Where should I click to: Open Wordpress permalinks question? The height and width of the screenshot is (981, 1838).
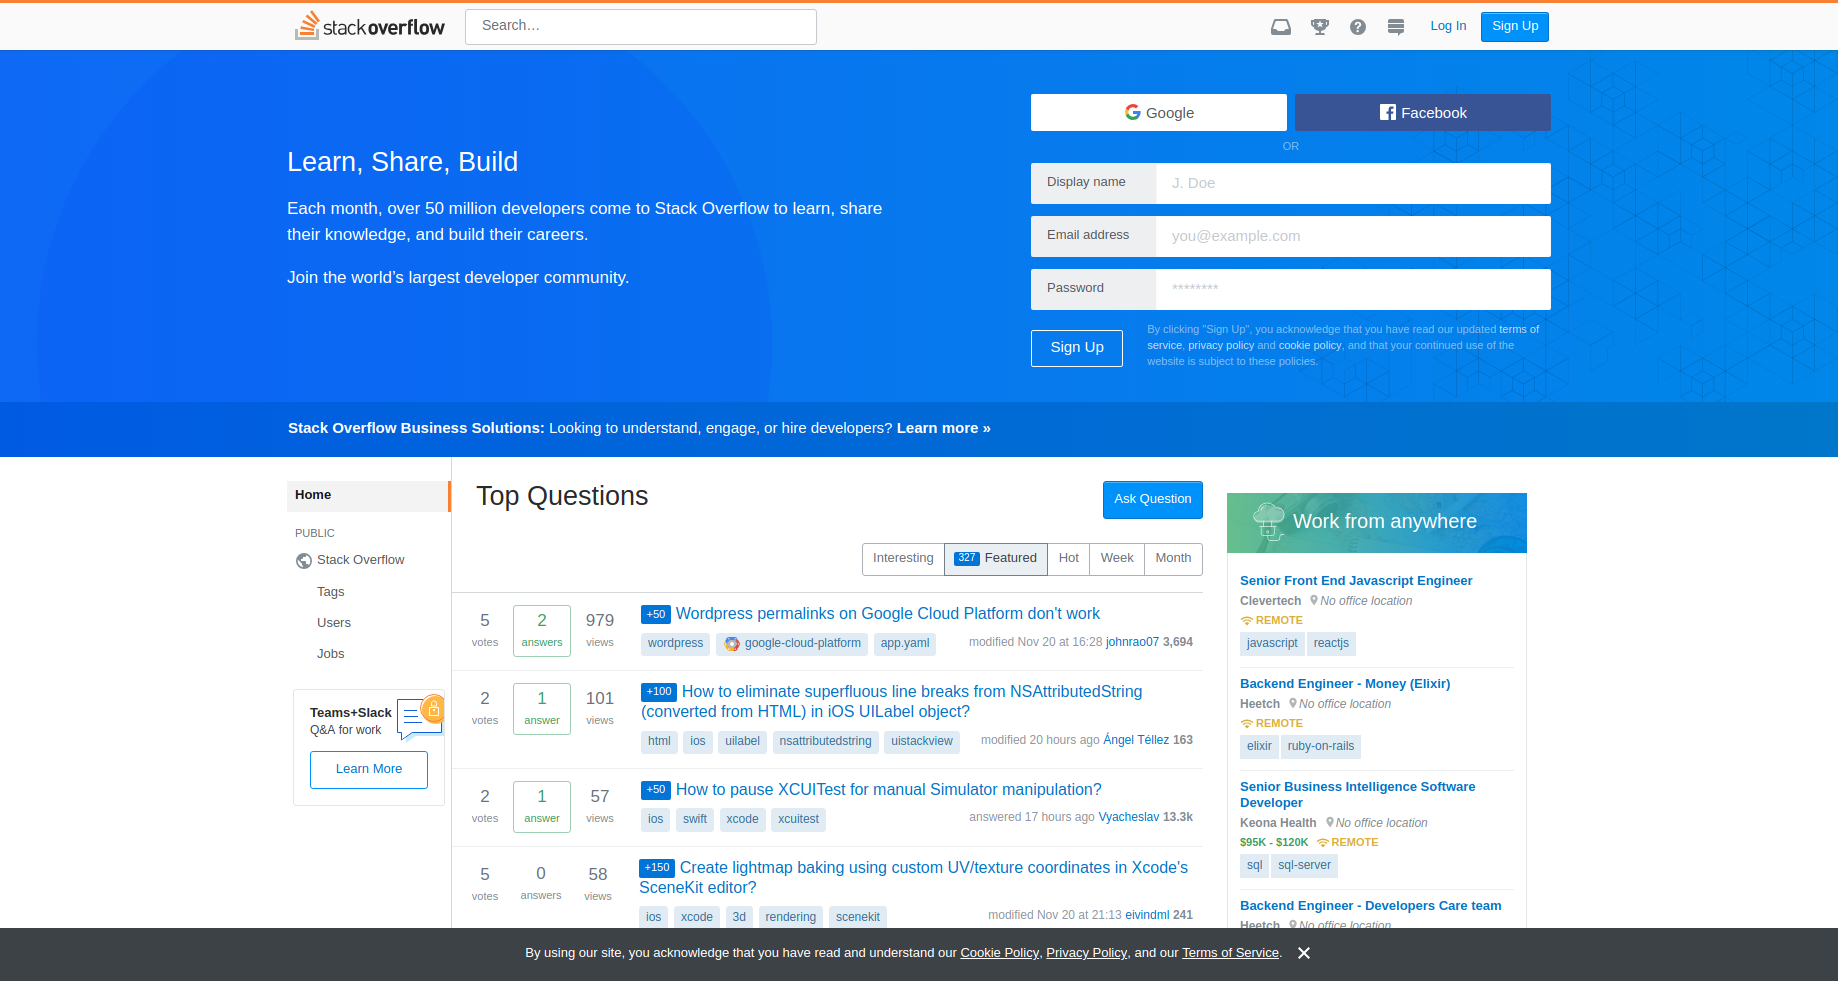click(x=887, y=614)
